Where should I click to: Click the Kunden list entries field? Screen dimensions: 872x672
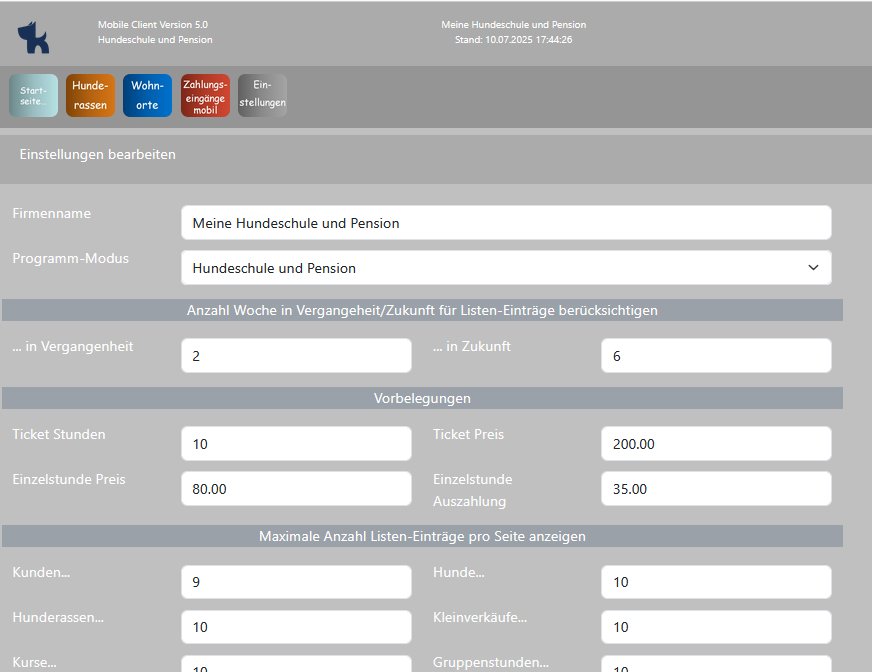[x=295, y=582]
